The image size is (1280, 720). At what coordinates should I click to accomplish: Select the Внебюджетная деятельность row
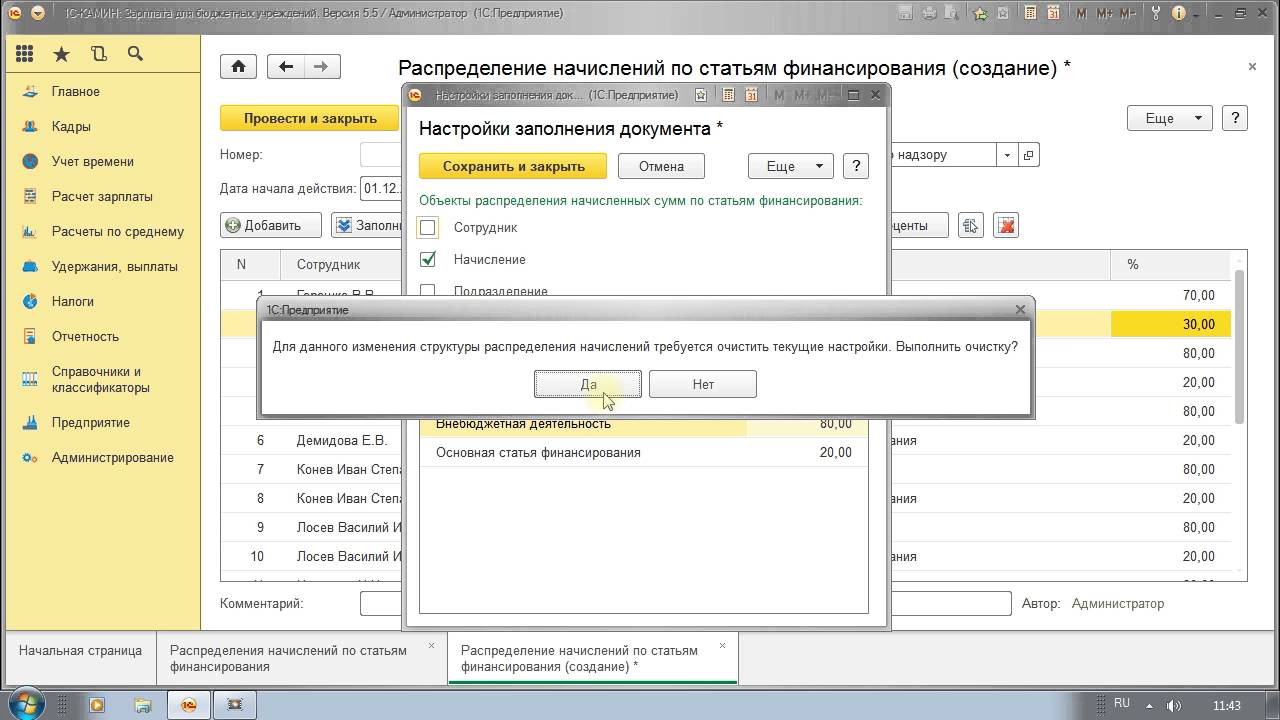[644, 423]
